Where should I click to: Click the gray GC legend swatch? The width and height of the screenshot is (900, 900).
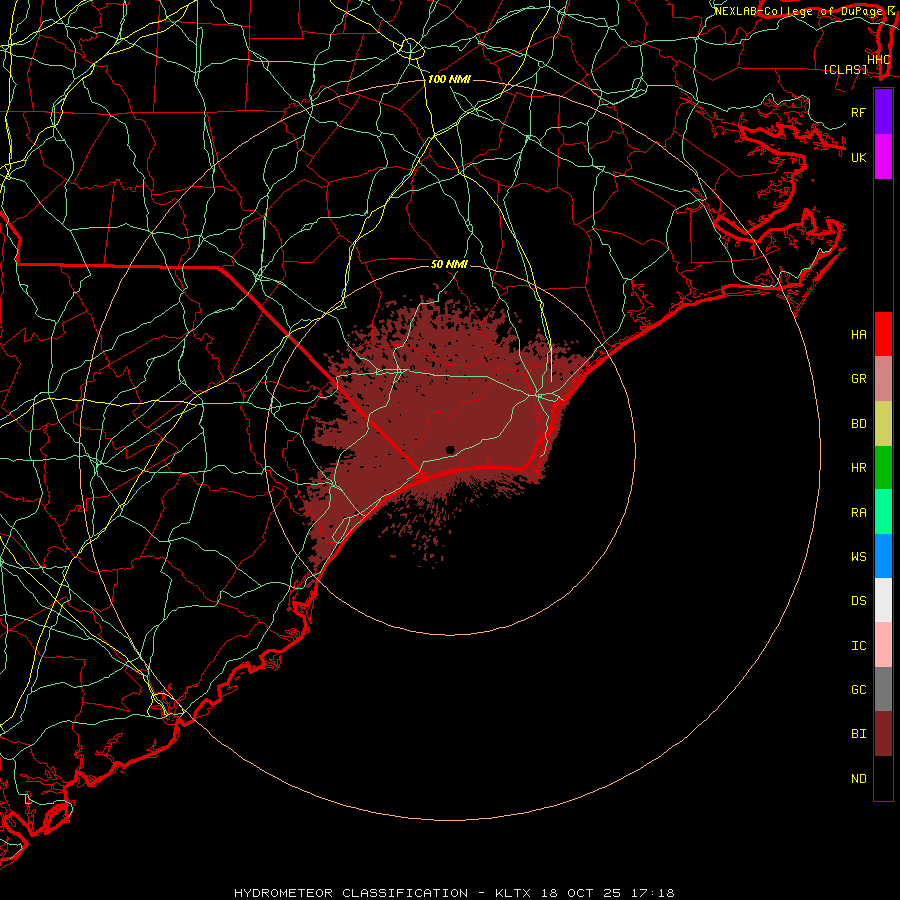pos(883,689)
